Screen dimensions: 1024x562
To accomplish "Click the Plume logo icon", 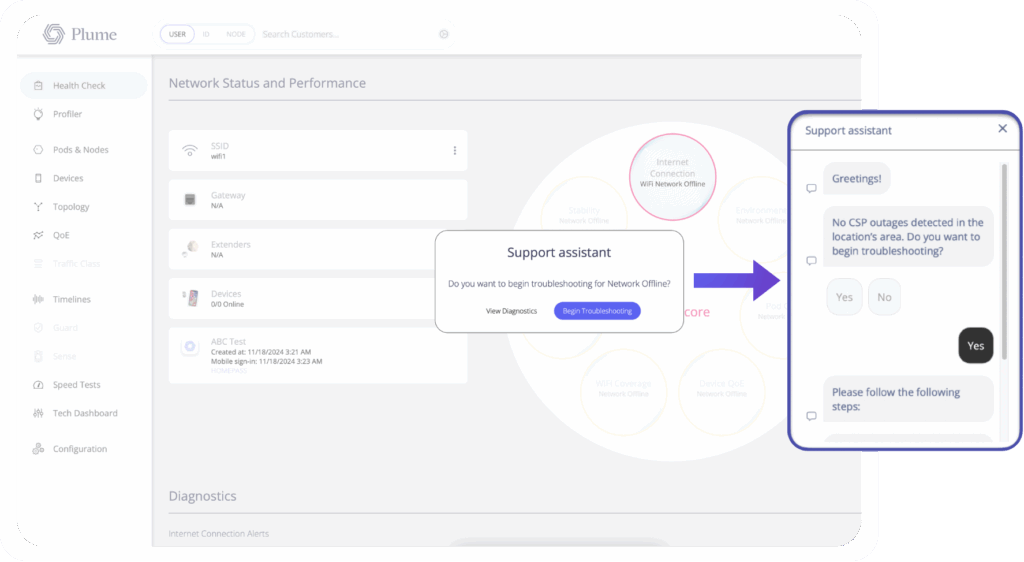I will [54, 34].
